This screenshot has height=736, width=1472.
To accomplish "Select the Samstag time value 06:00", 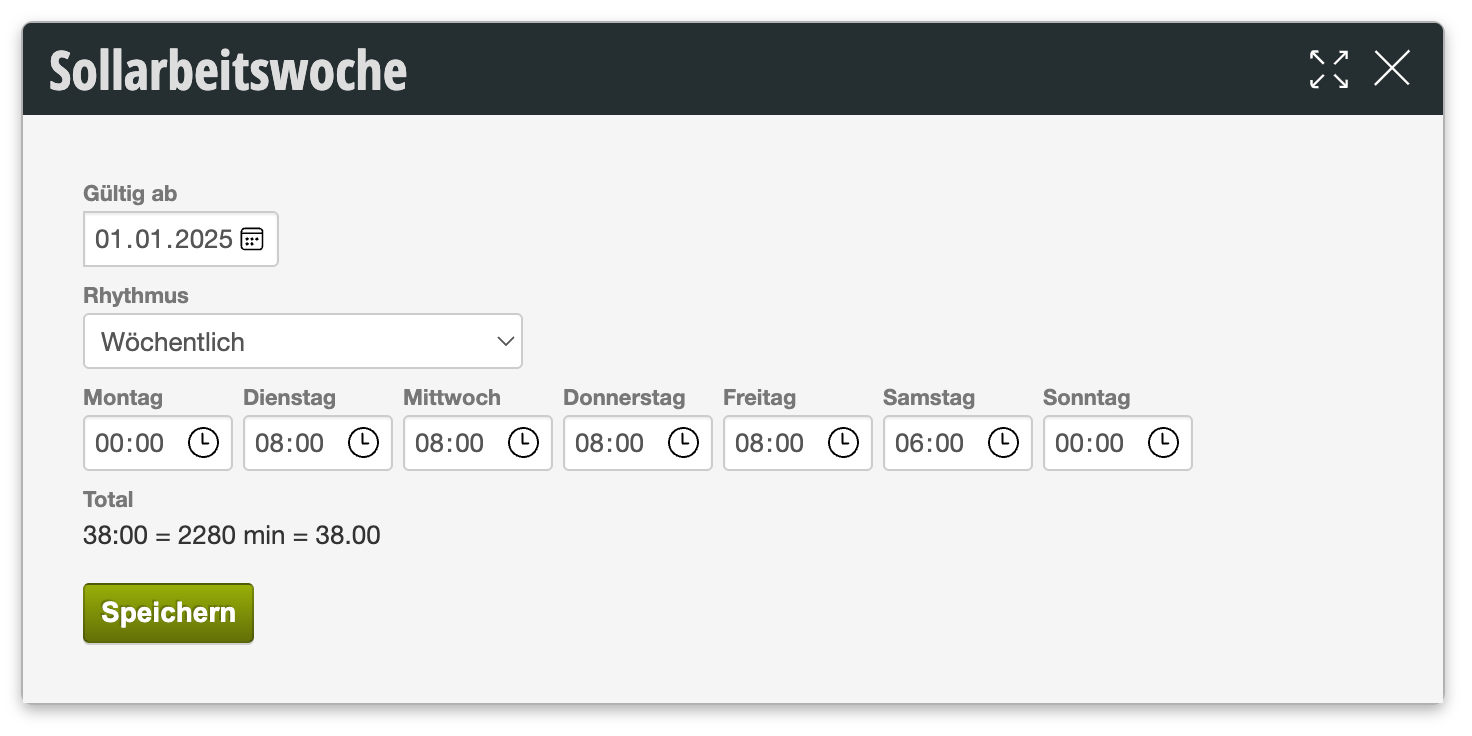I will (x=930, y=443).
